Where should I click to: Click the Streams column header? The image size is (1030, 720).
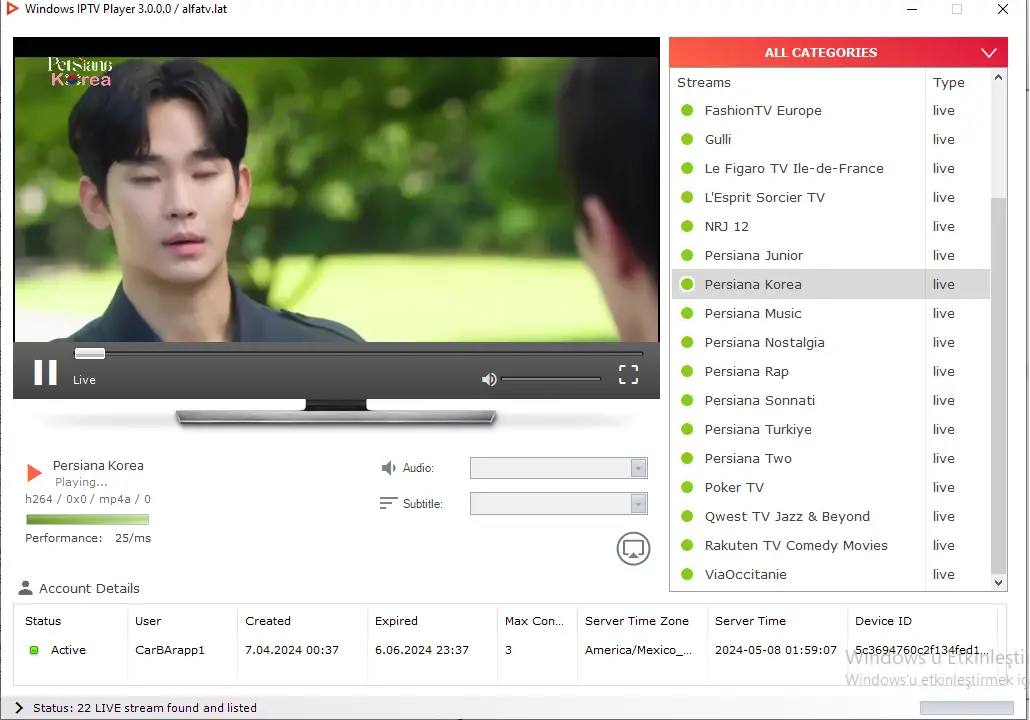tap(704, 82)
